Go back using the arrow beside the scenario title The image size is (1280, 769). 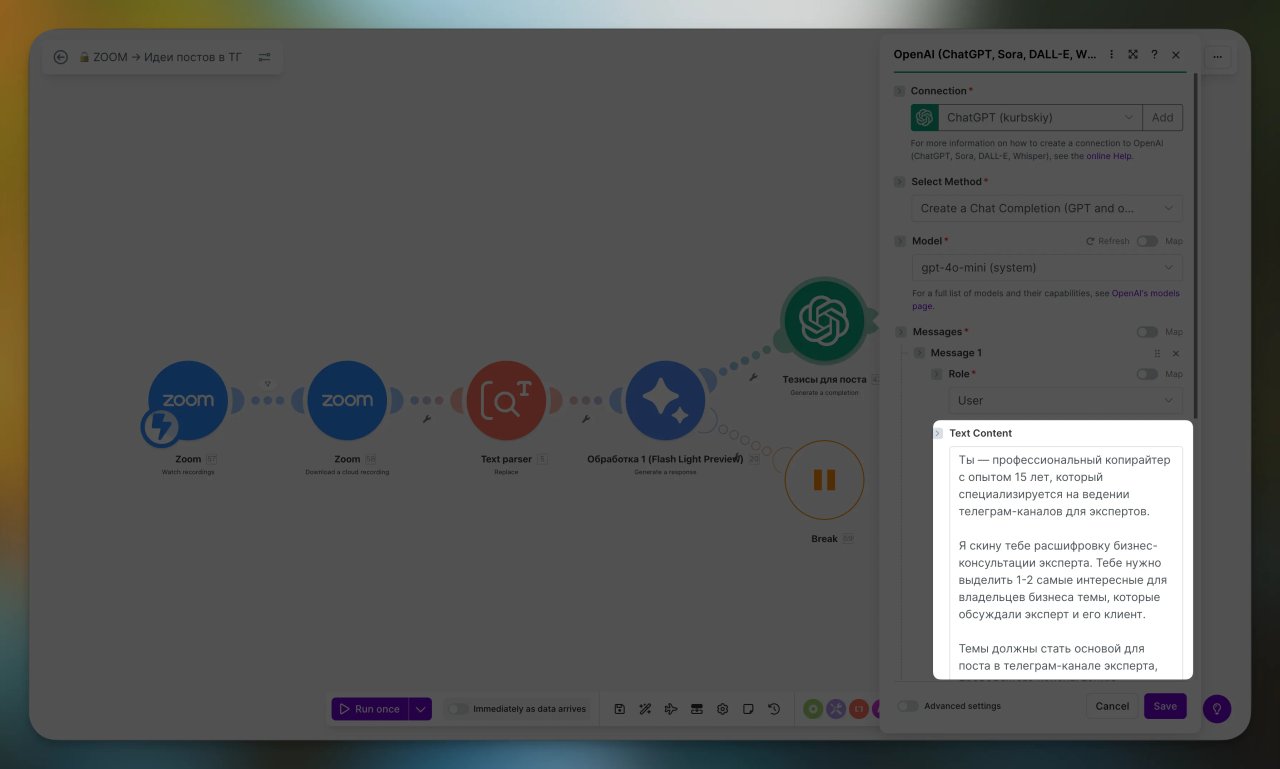(x=60, y=57)
